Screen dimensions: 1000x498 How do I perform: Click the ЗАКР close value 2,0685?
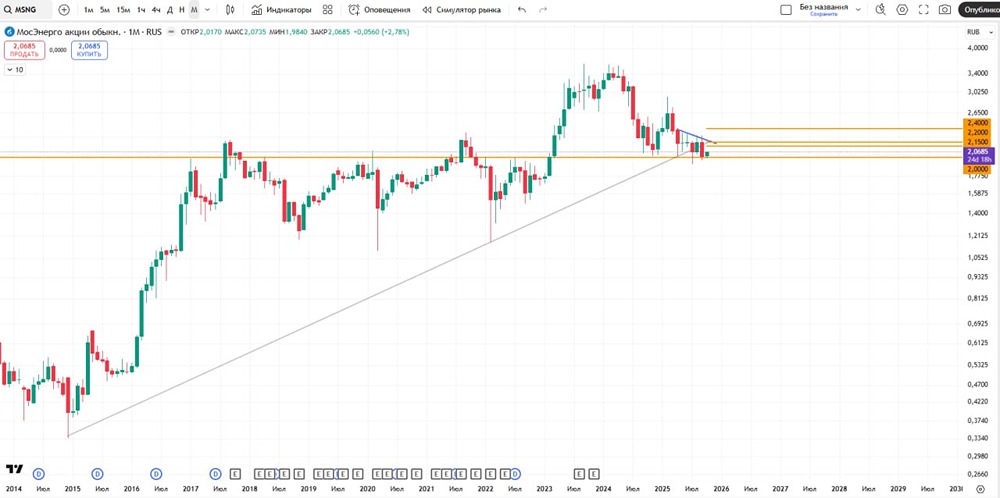coord(338,32)
